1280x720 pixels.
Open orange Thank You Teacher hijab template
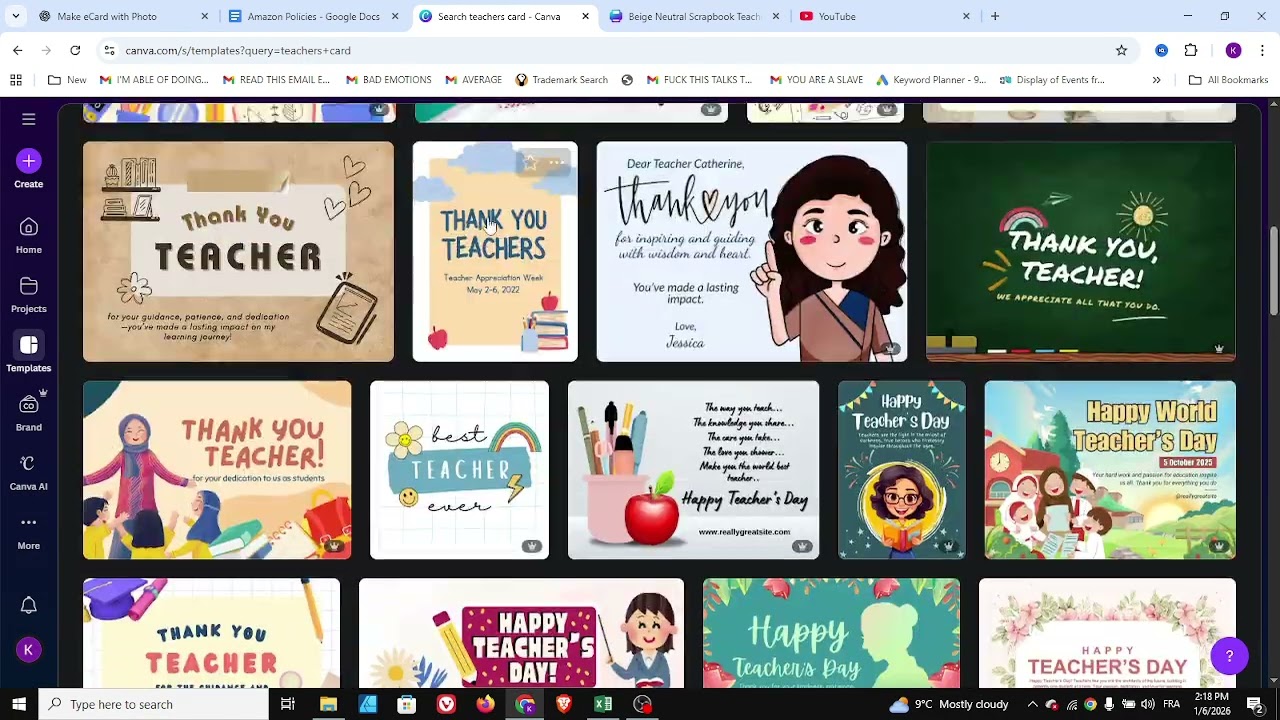point(217,470)
